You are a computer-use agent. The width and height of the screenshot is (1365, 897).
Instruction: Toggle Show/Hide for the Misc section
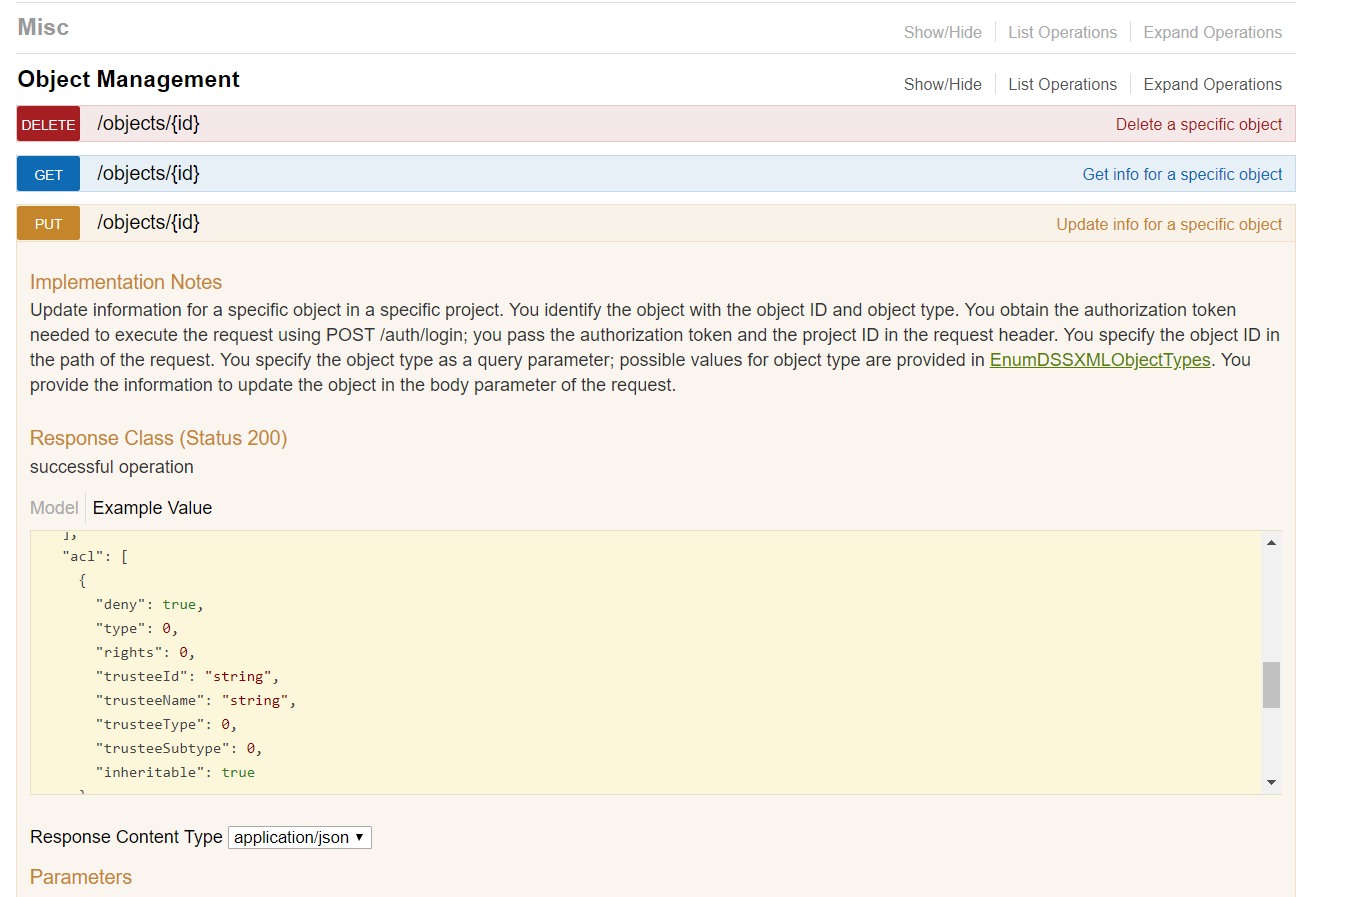[x=941, y=31]
